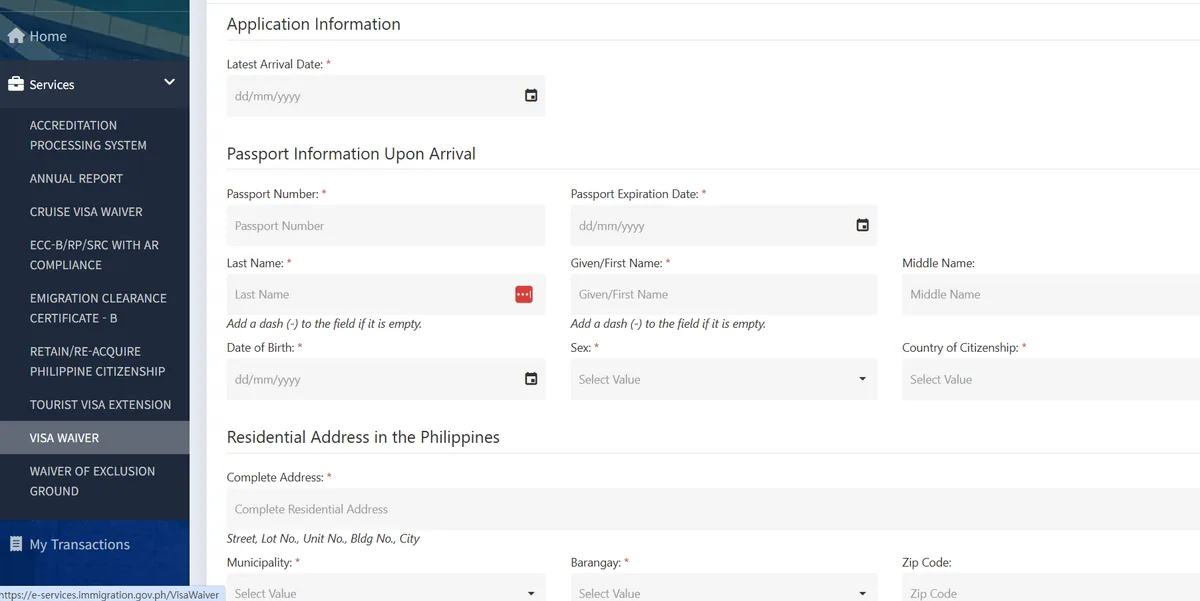Image resolution: width=1200 pixels, height=601 pixels.
Task: Open the Passport Expiration Date calendar icon
Action: [x=863, y=225]
